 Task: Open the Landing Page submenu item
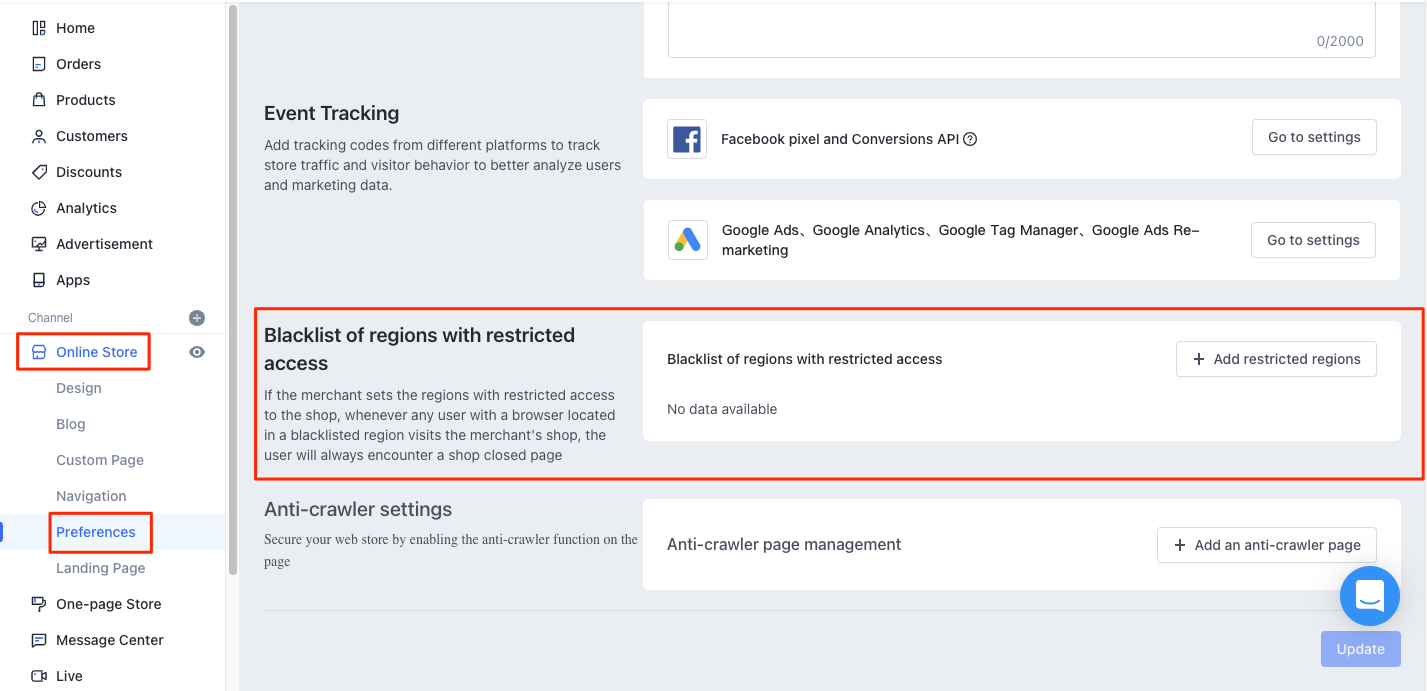pyautogui.click(x=100, y=568)
